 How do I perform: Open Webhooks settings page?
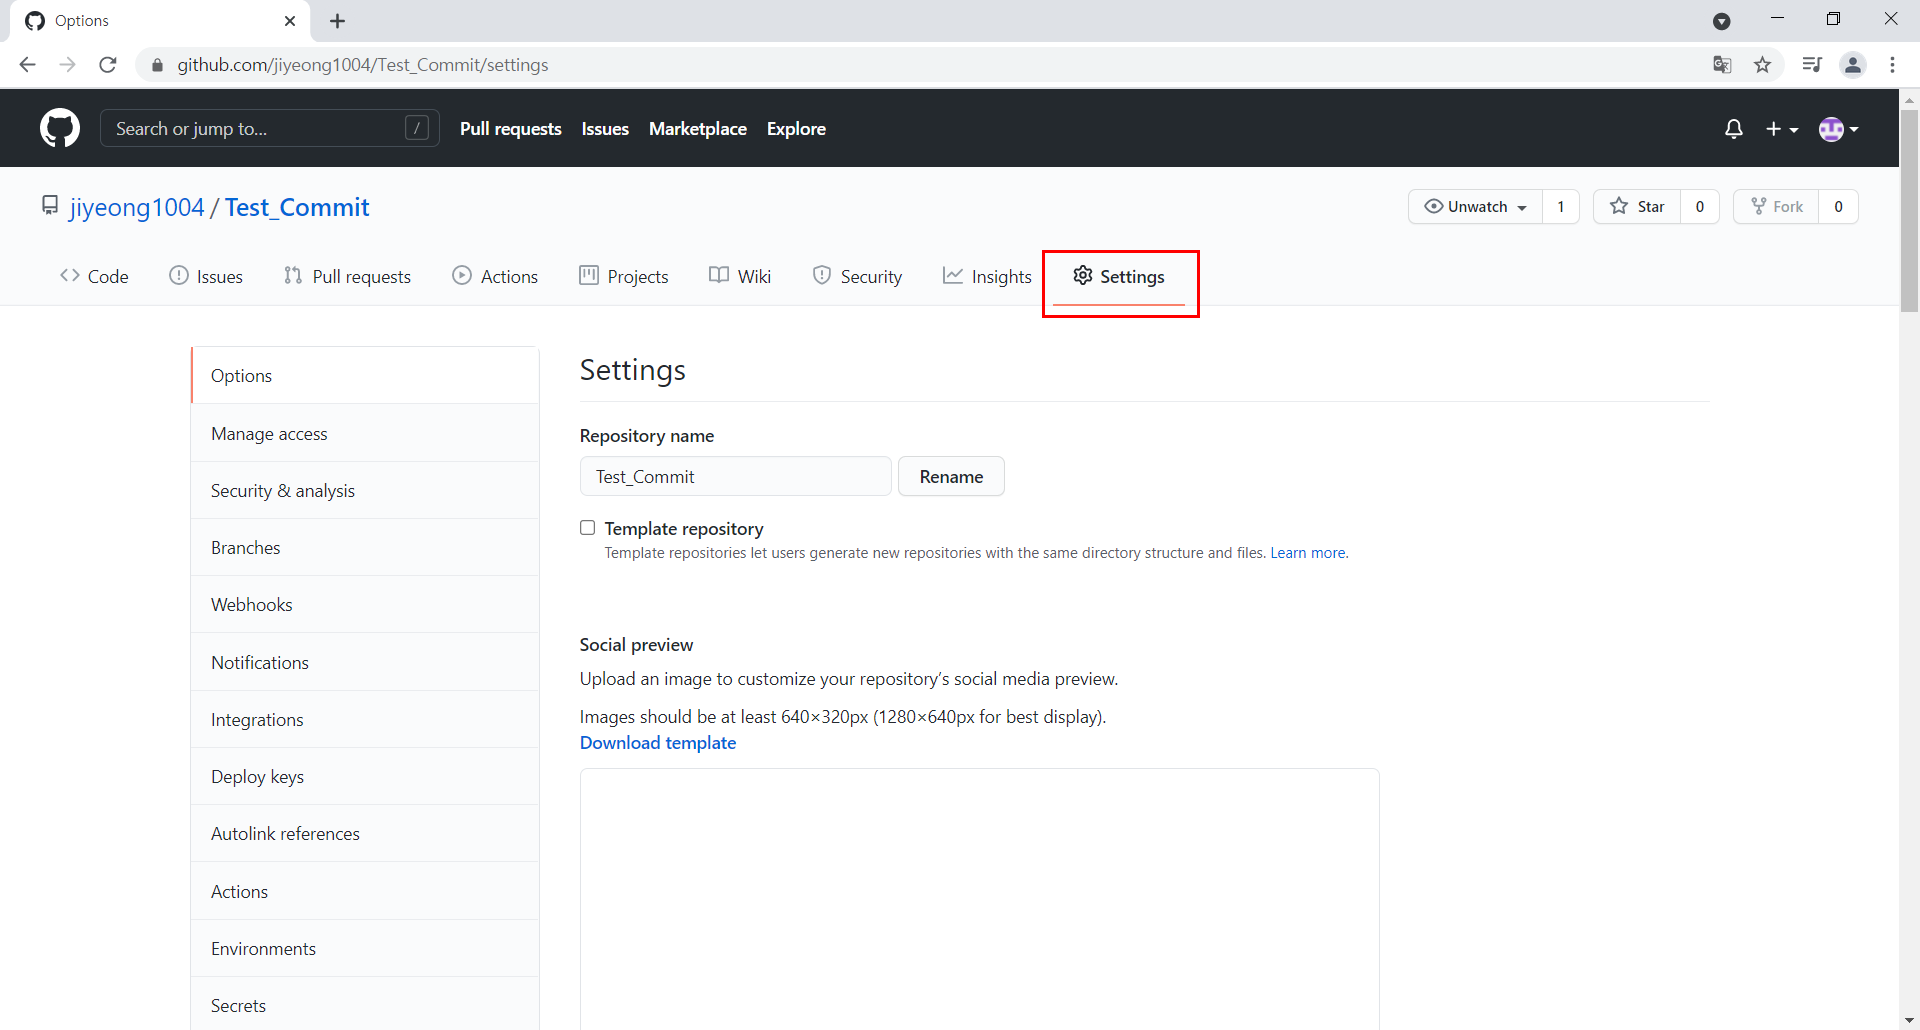(365, 605)
